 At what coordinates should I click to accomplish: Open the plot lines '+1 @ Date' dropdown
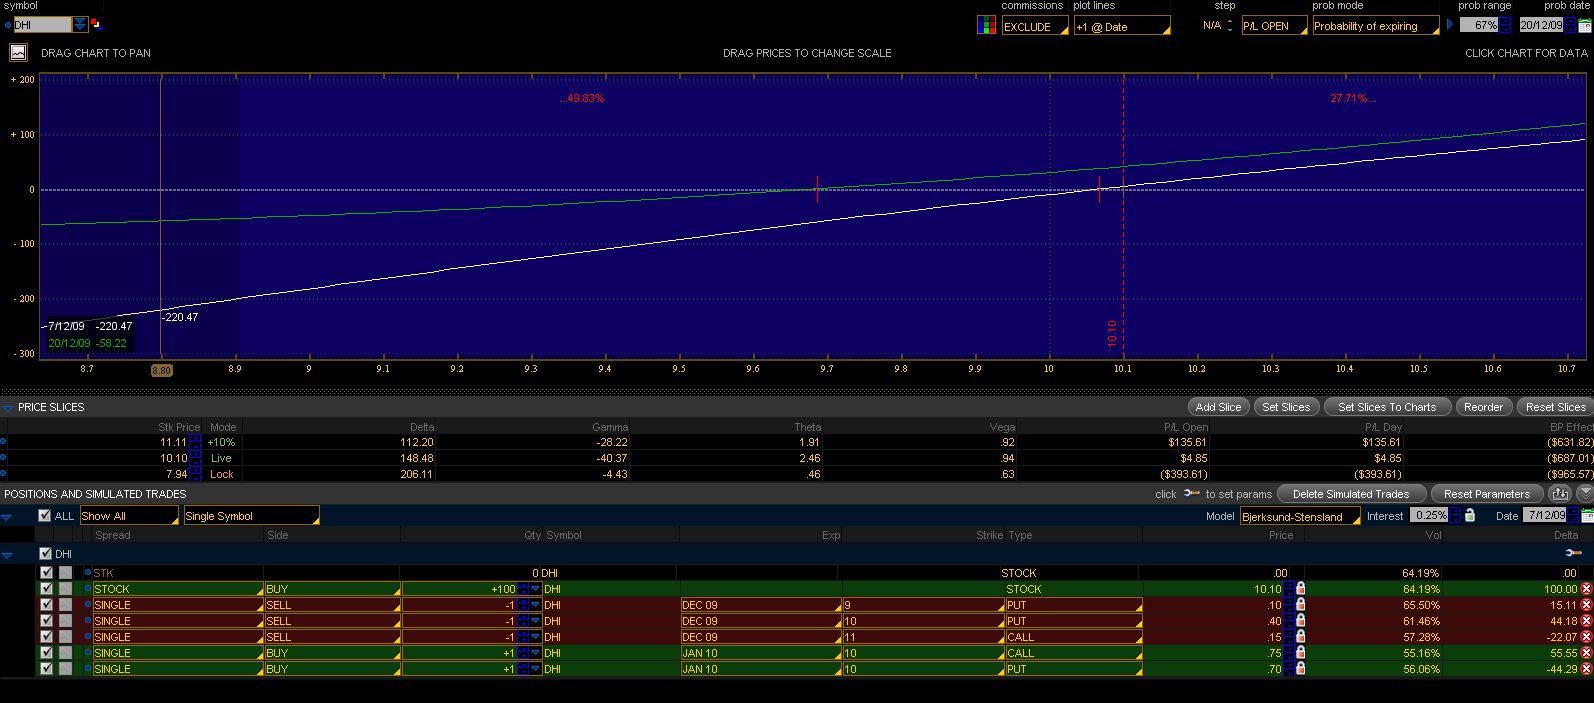tap(1120, 26)
